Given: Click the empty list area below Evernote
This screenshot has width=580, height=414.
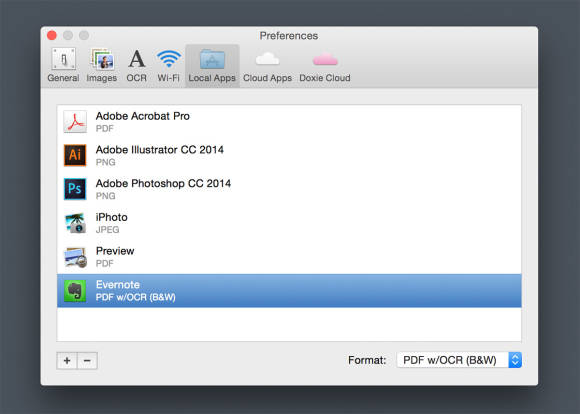Looking at the screenshot, I should coord(289,324).
